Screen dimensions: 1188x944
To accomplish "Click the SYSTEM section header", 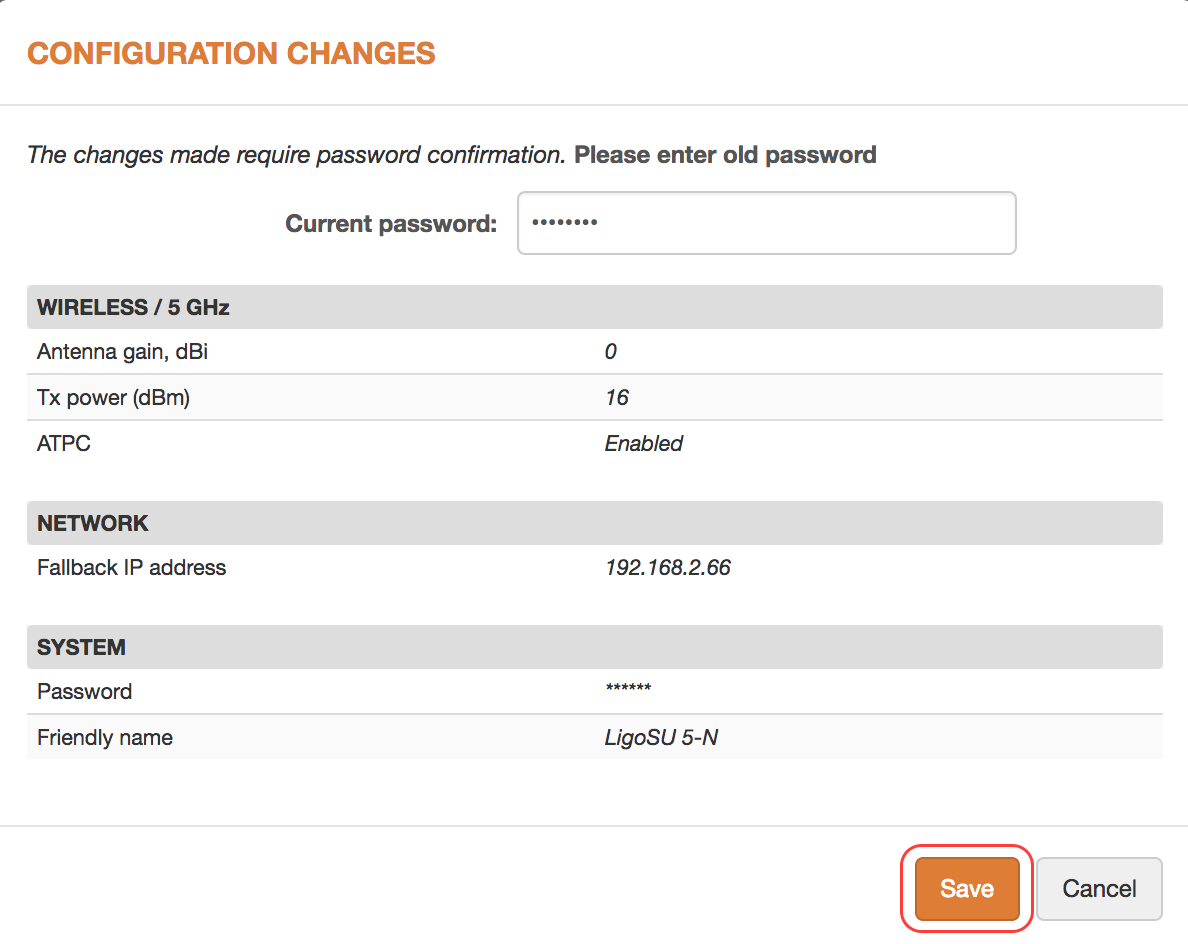I will click(x=80, y=647).
